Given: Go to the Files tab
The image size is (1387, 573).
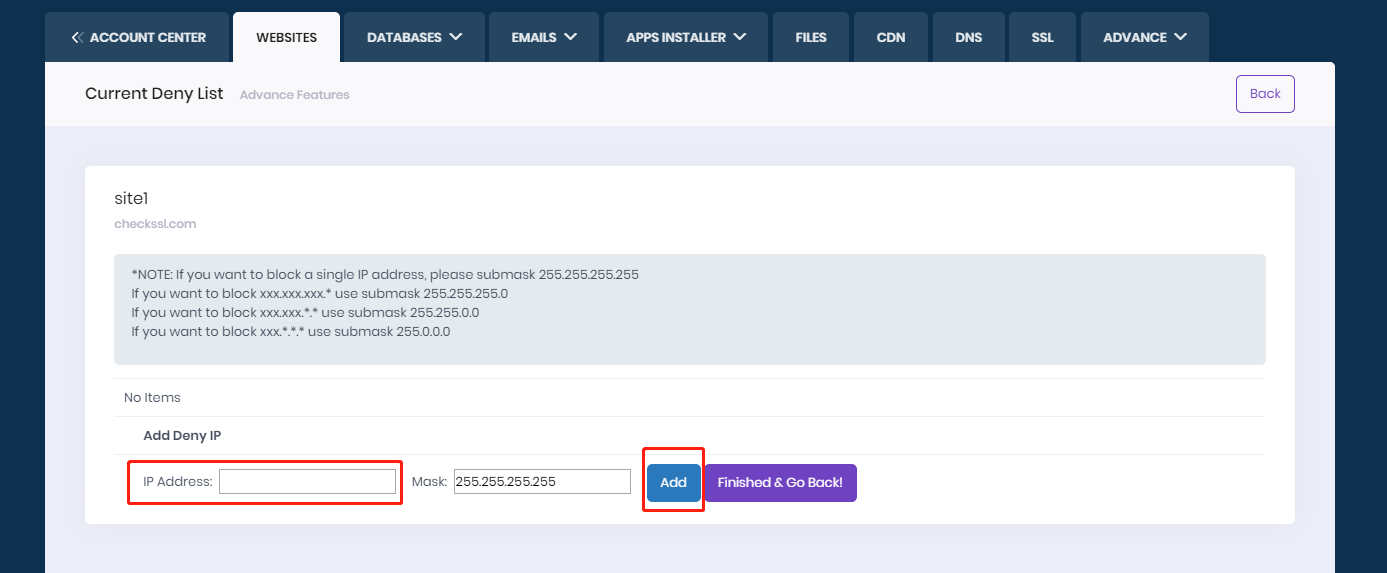Looking at the screenshot, I should coord(811,37).
